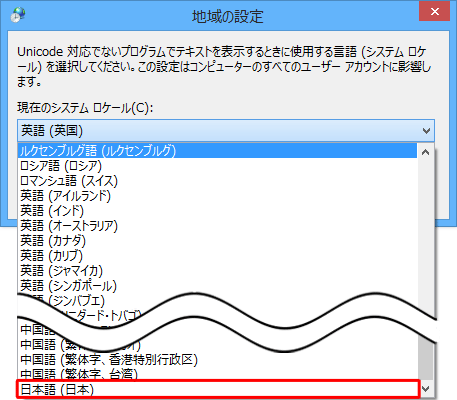Pick 英語 (ジャマイカ) locale
This screenshot has width=457, height=400.
click(217, 271)
